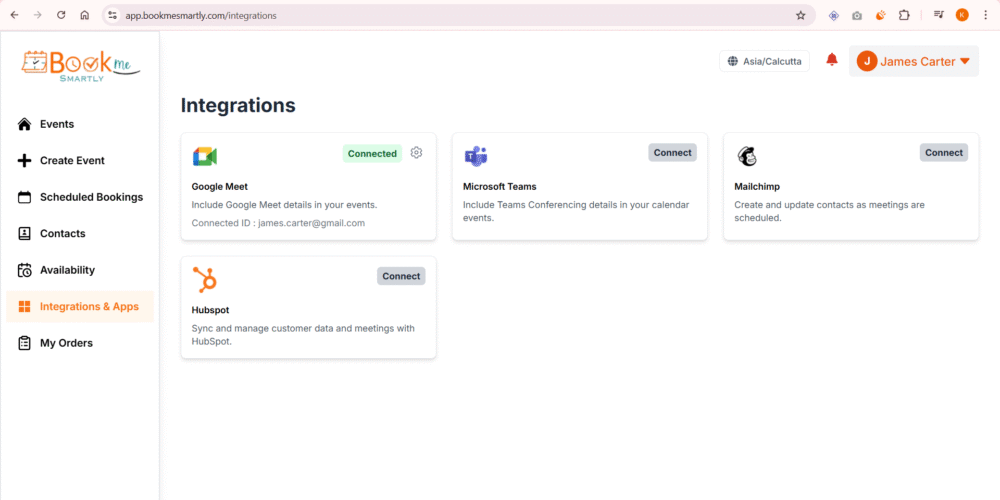
Task: Connect the Mailchimp integration
Action: (x=943, y=153)
